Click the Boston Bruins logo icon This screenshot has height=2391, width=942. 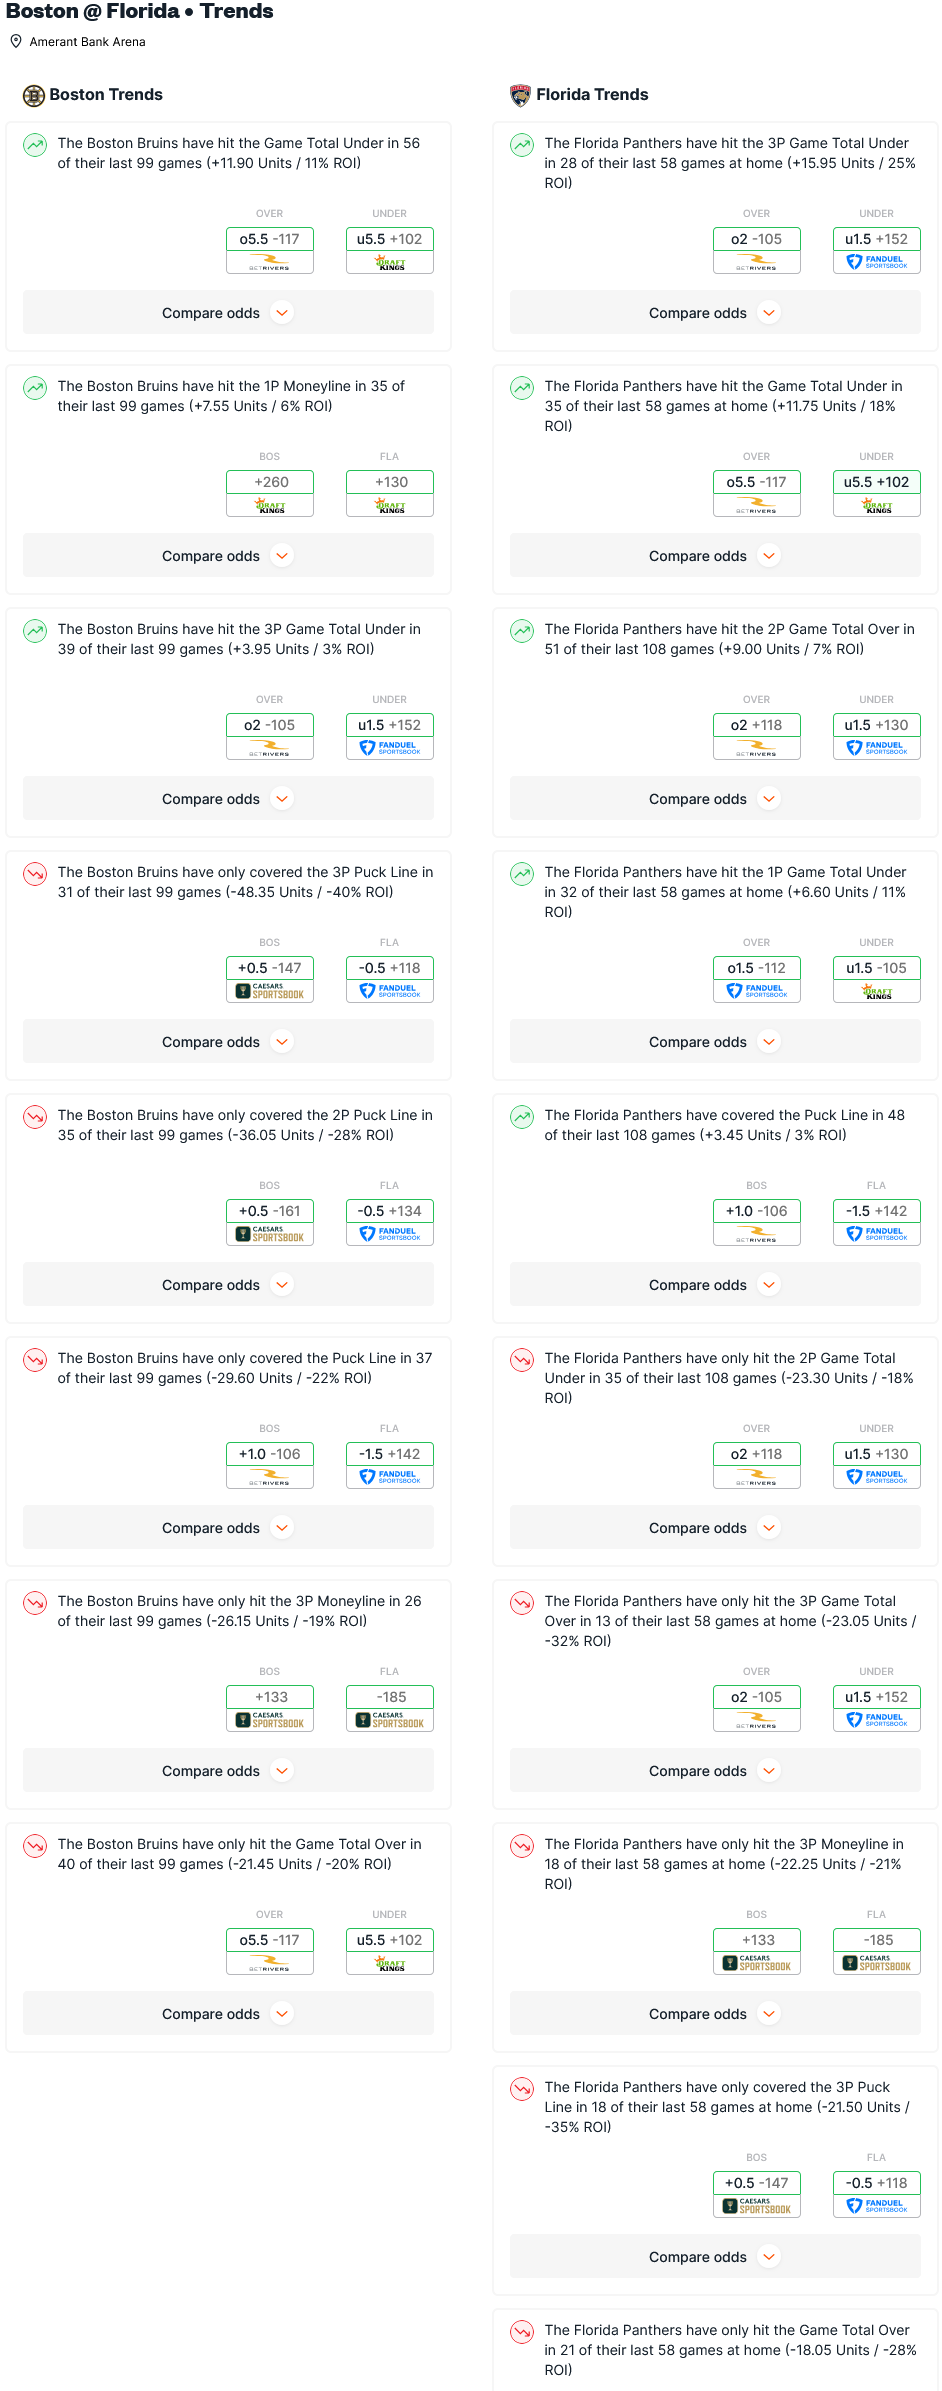tap(34, 95)
